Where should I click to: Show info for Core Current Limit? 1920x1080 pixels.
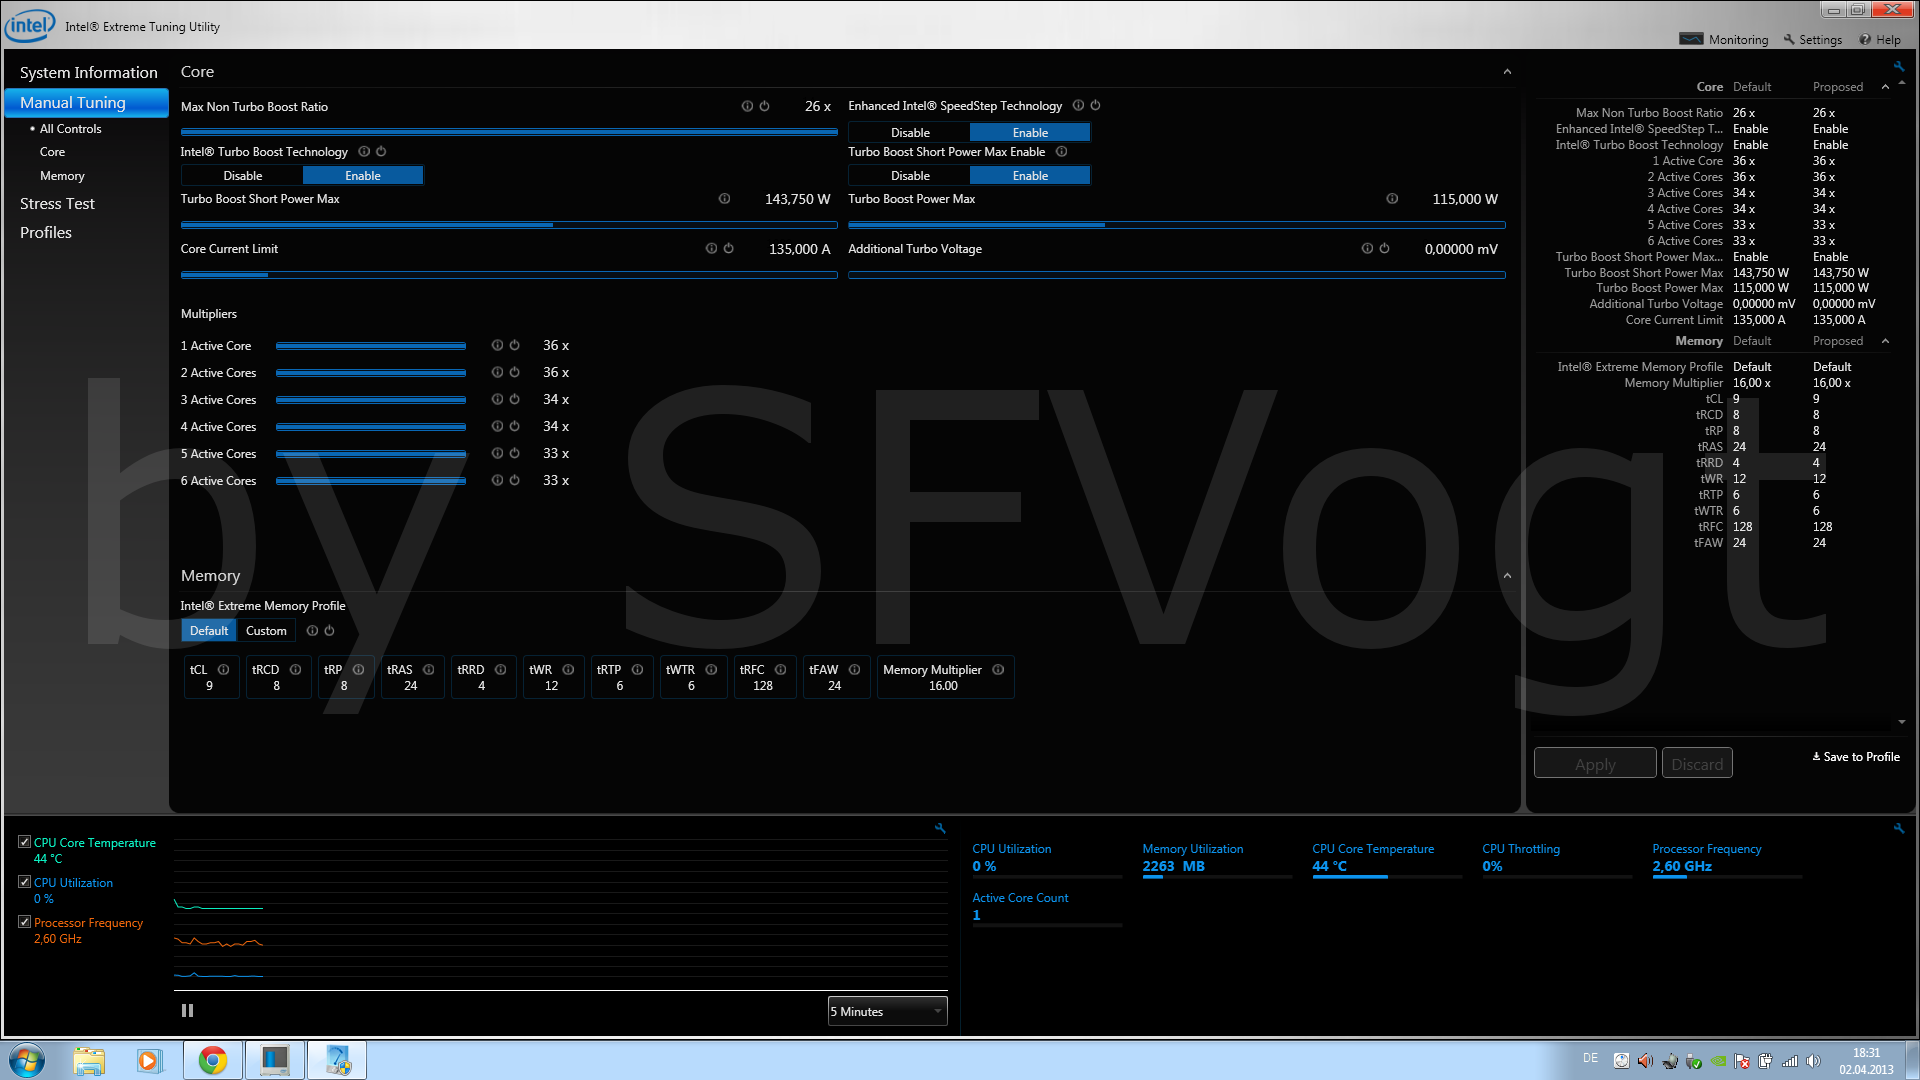click(711, 249)
